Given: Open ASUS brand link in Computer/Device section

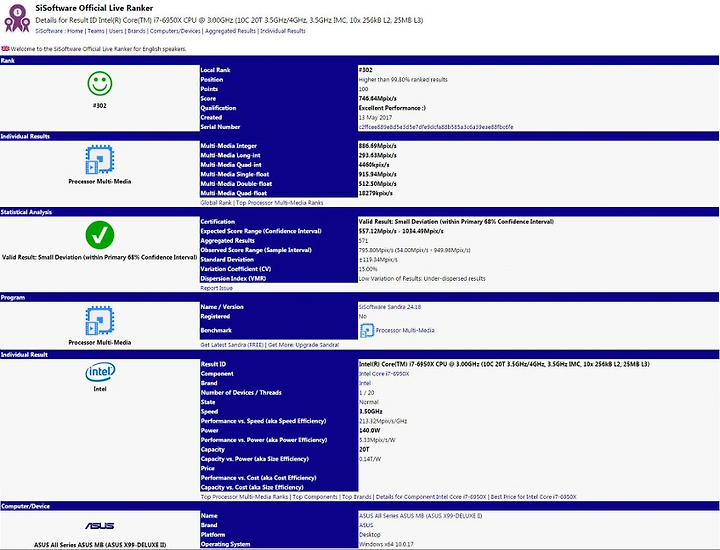Looking at the screenshot, I should tap(366, 525).
